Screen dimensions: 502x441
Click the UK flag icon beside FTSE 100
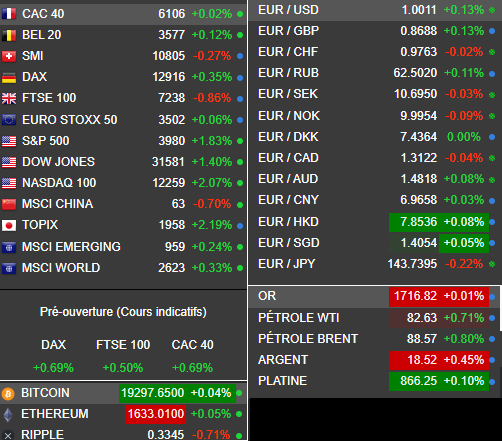9,98
